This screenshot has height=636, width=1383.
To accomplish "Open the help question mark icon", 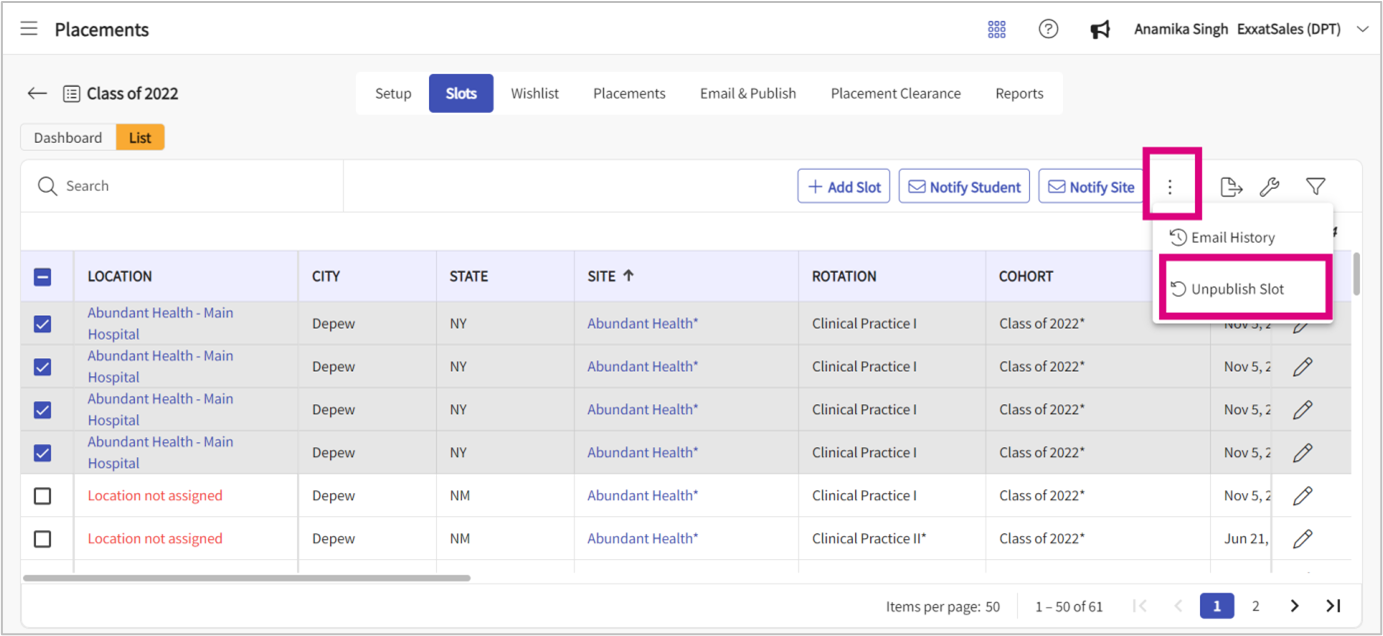I will pos(1048,29).
